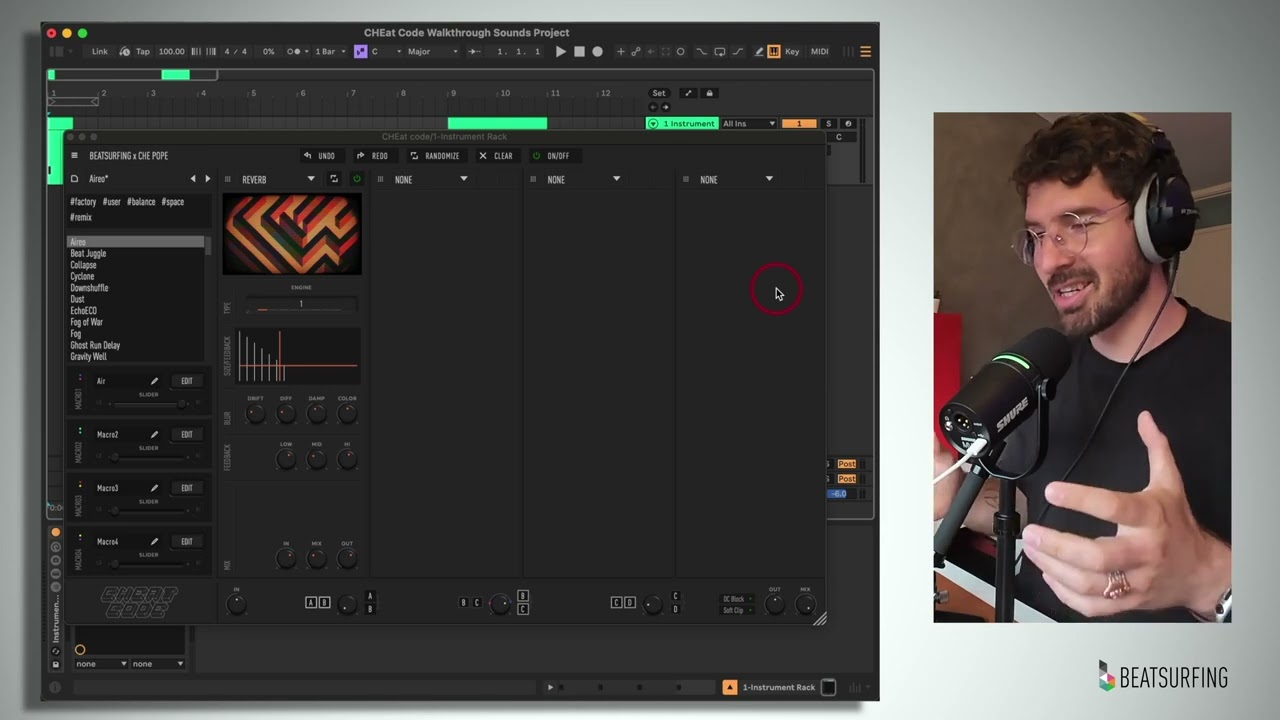Adjust the Engine type slider
This screenshot has height=720, width=1280.
[x=301, y=306]
